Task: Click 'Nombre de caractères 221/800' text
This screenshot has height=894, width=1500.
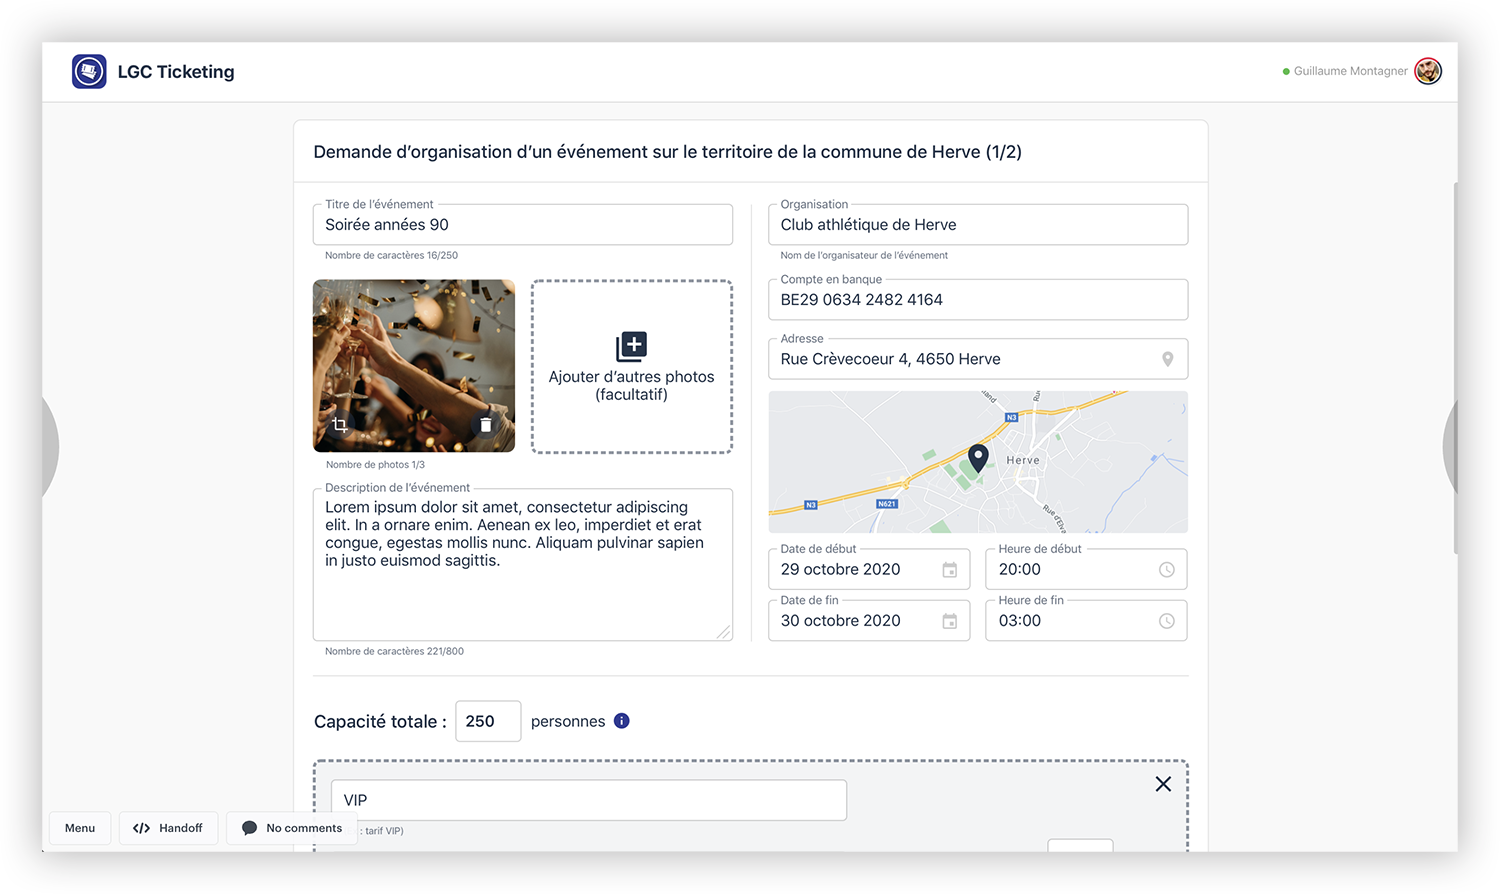Action: [x=394, y=652]
